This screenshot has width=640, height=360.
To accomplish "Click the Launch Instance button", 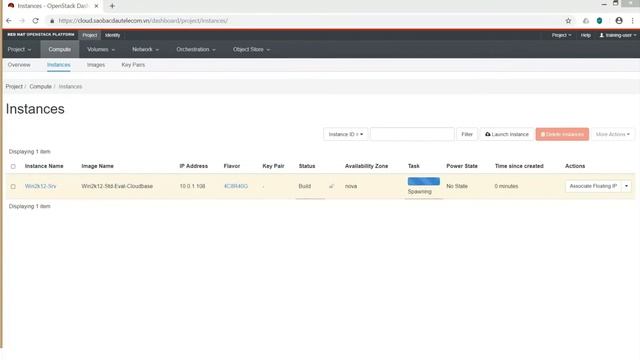I will tap(507, 134).
